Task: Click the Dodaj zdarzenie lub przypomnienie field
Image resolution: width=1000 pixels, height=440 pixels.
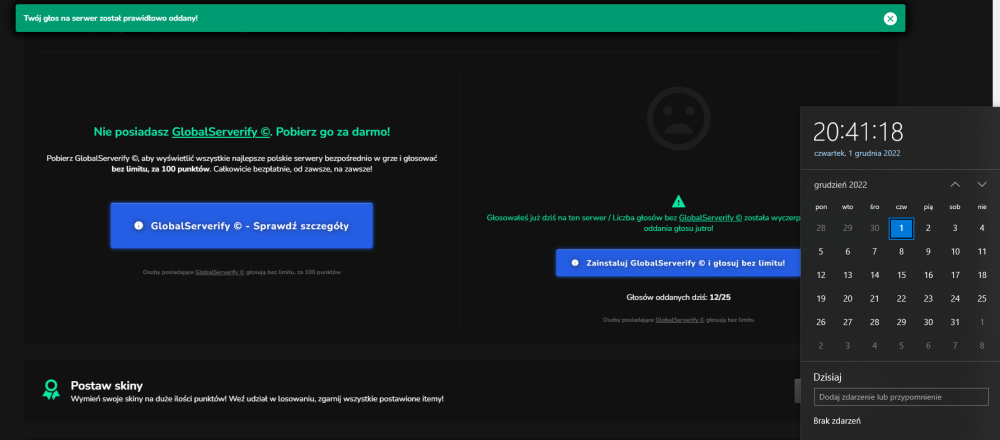Action: tap(901, 397)
